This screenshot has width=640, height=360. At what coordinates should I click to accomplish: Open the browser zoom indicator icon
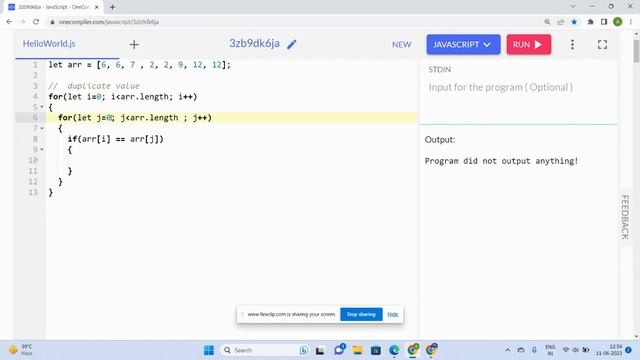tap(547, 22)
